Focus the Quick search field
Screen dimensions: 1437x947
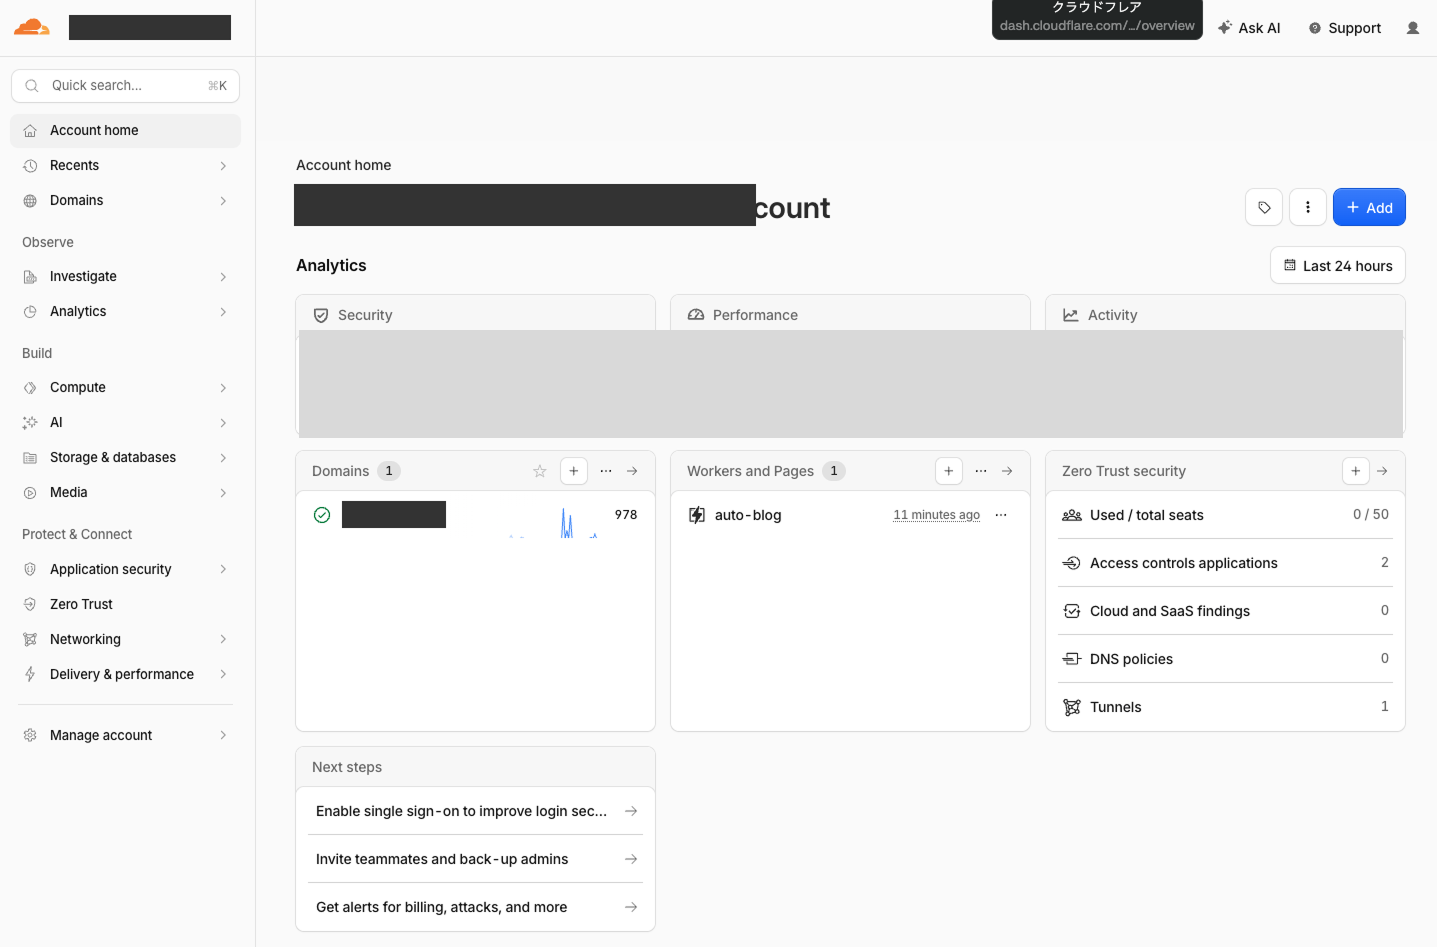pyautogui.click(x=125, y=86)
